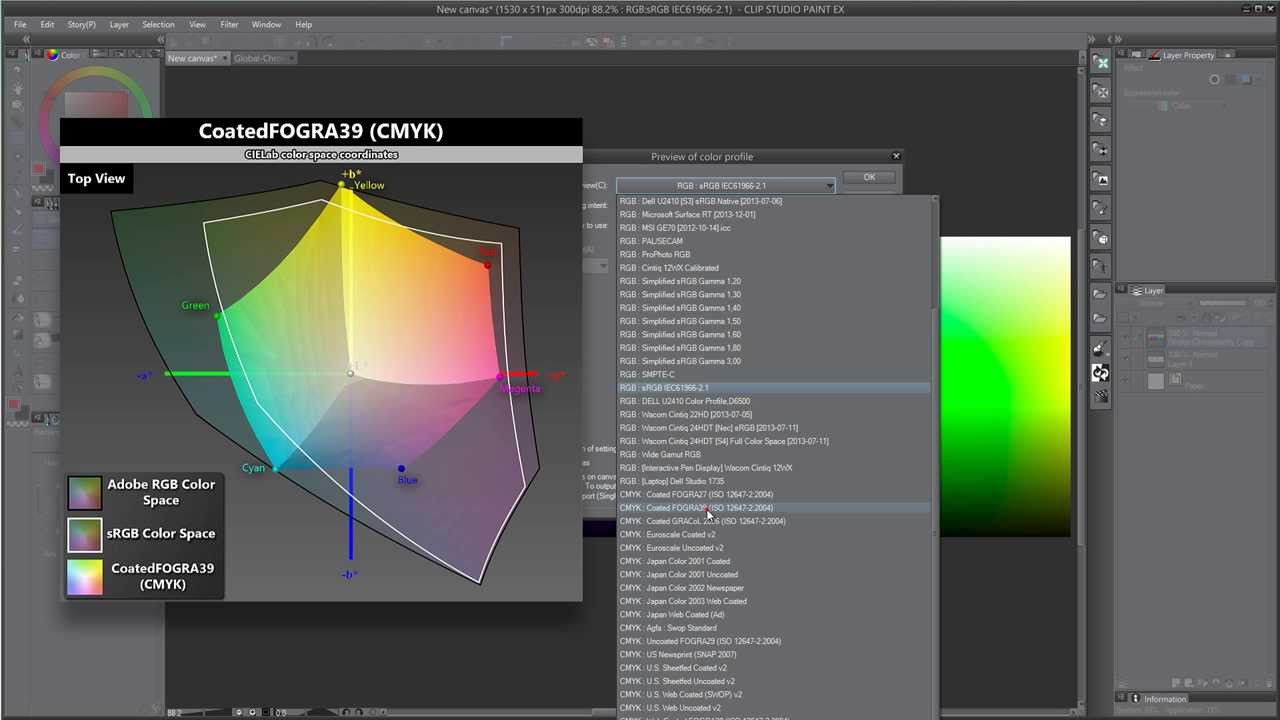Choose RGB : Wide Gamut RGB
The image size is (1280, 720).
774,454
